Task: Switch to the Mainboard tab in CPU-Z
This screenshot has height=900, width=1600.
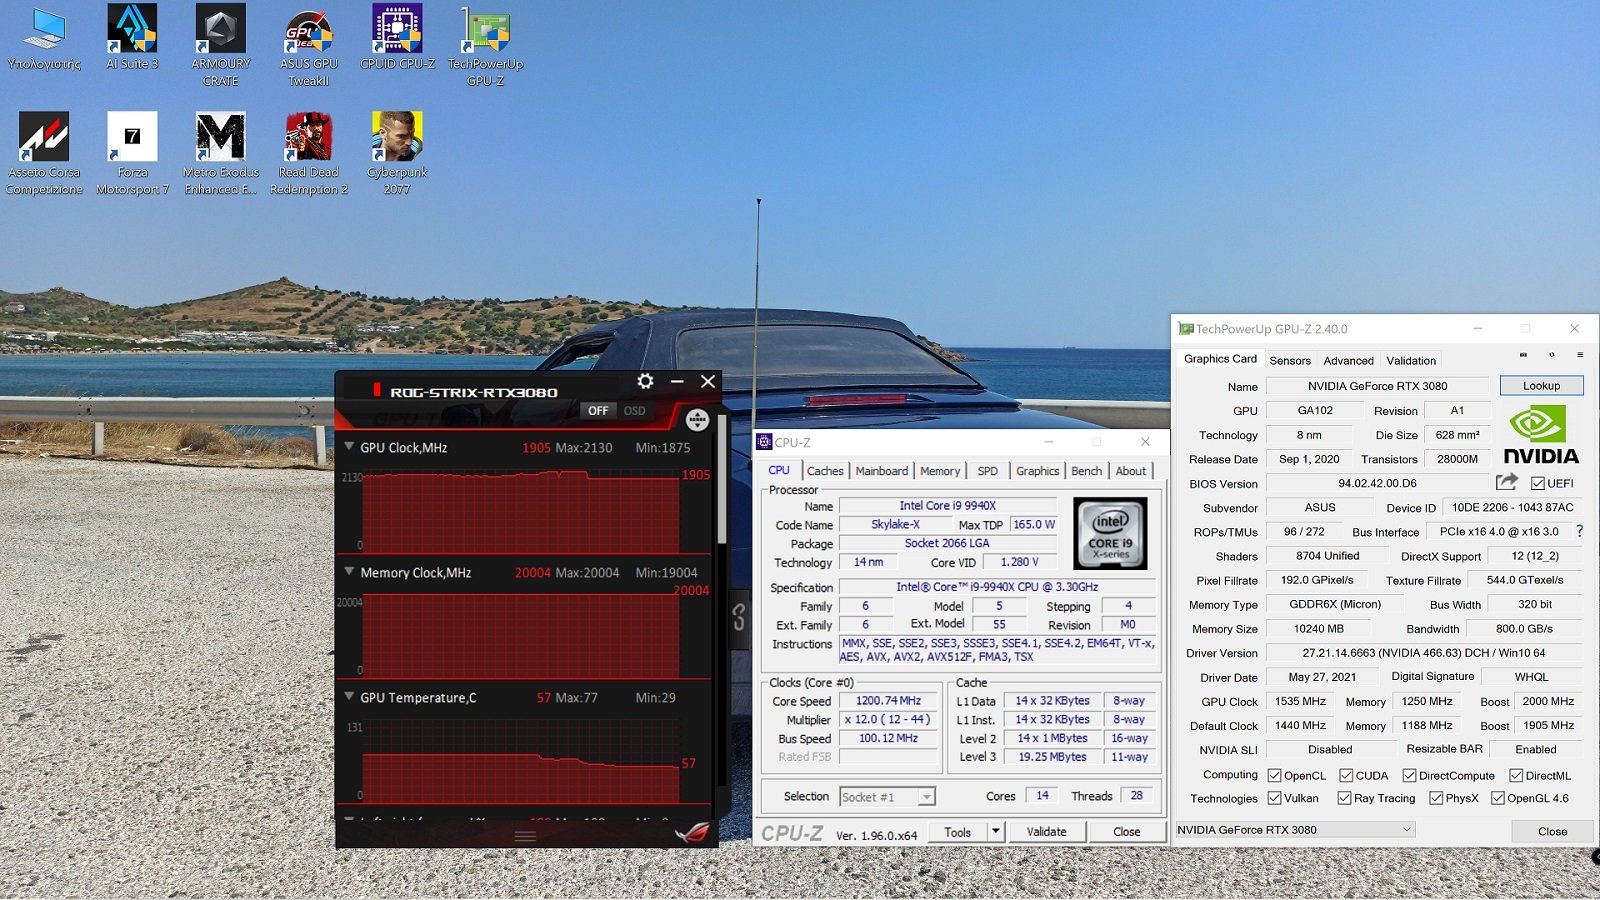Action: pos(882,471)
